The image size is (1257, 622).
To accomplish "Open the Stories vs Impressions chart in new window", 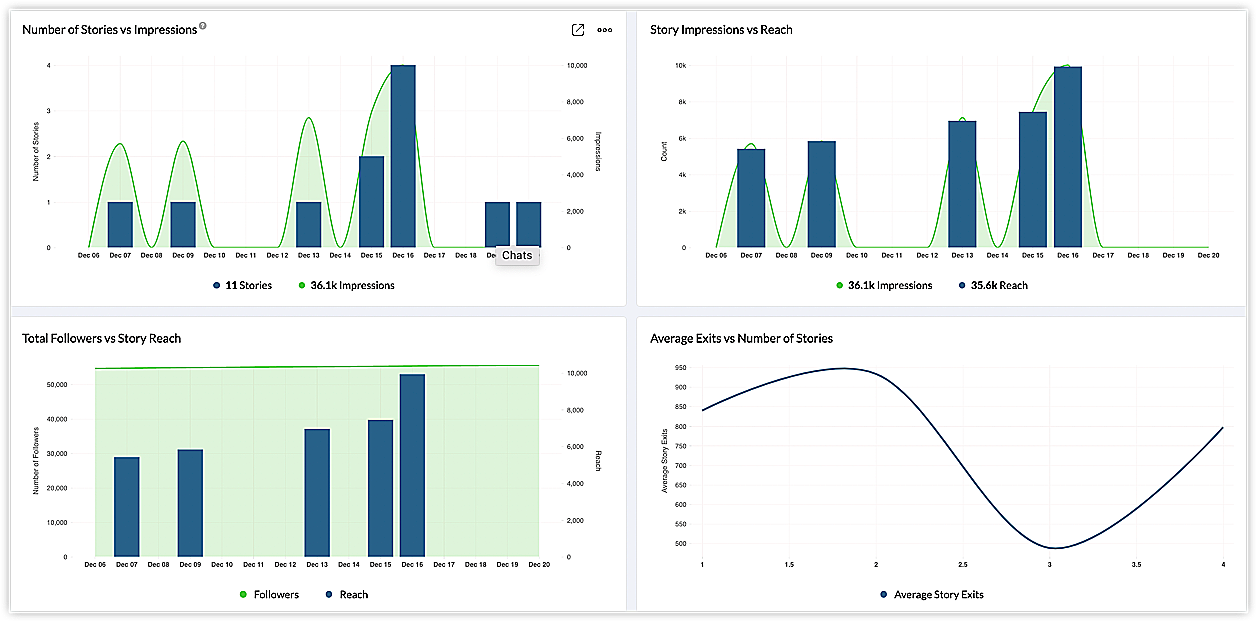I will (x=577, y=30).
